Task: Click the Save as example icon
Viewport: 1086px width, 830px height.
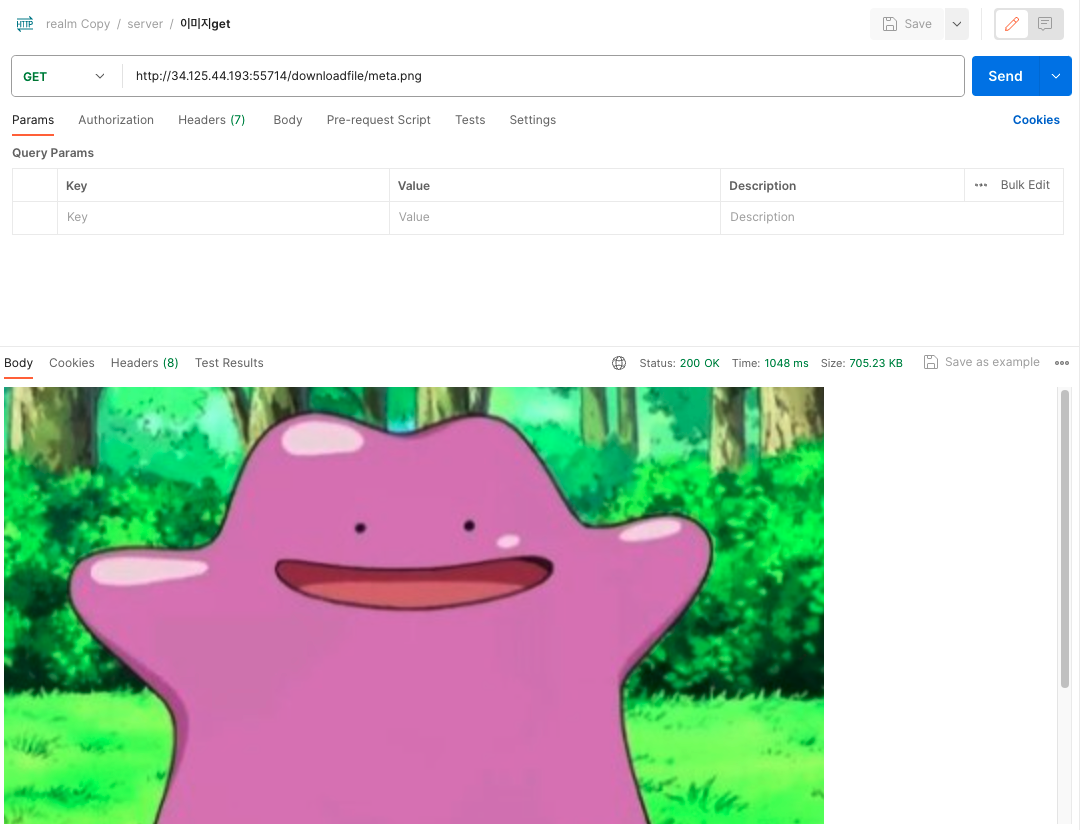Action: 931,362
